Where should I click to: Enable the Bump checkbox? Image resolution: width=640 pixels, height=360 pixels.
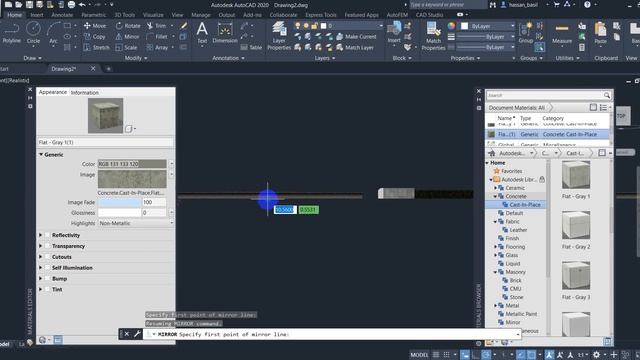pos(47,278)
